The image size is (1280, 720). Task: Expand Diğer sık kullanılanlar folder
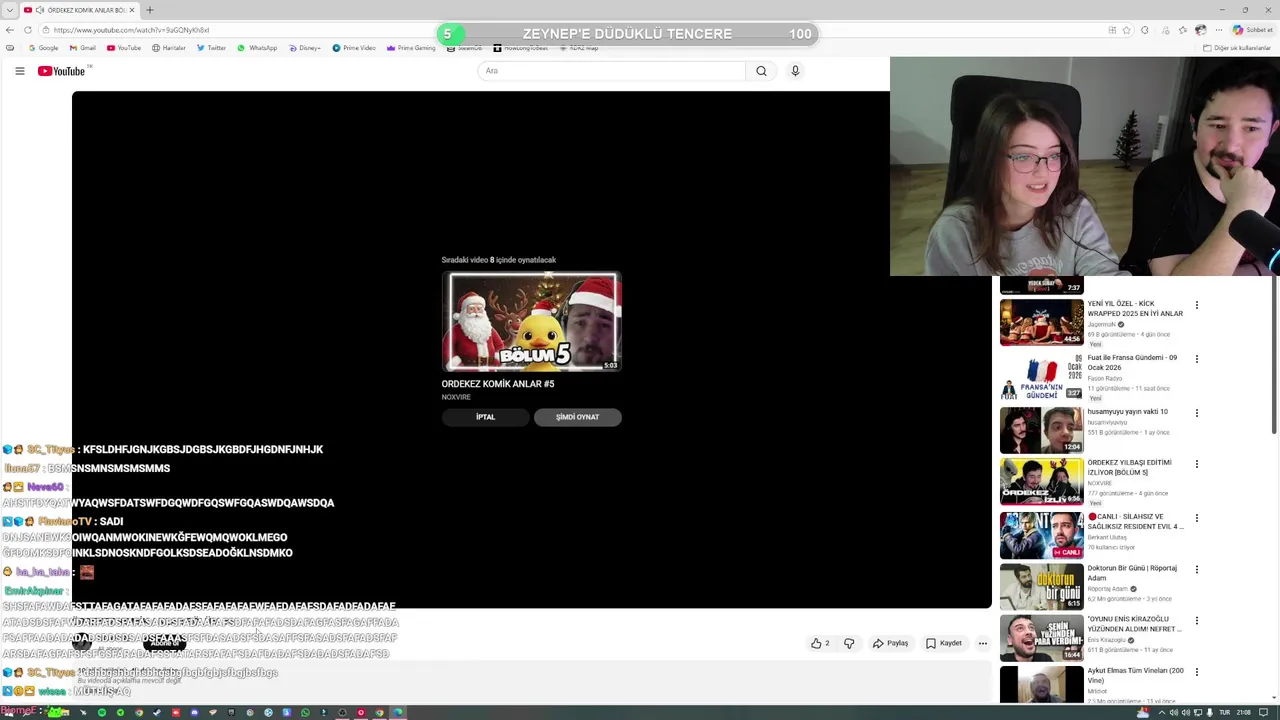[1237, 48]
